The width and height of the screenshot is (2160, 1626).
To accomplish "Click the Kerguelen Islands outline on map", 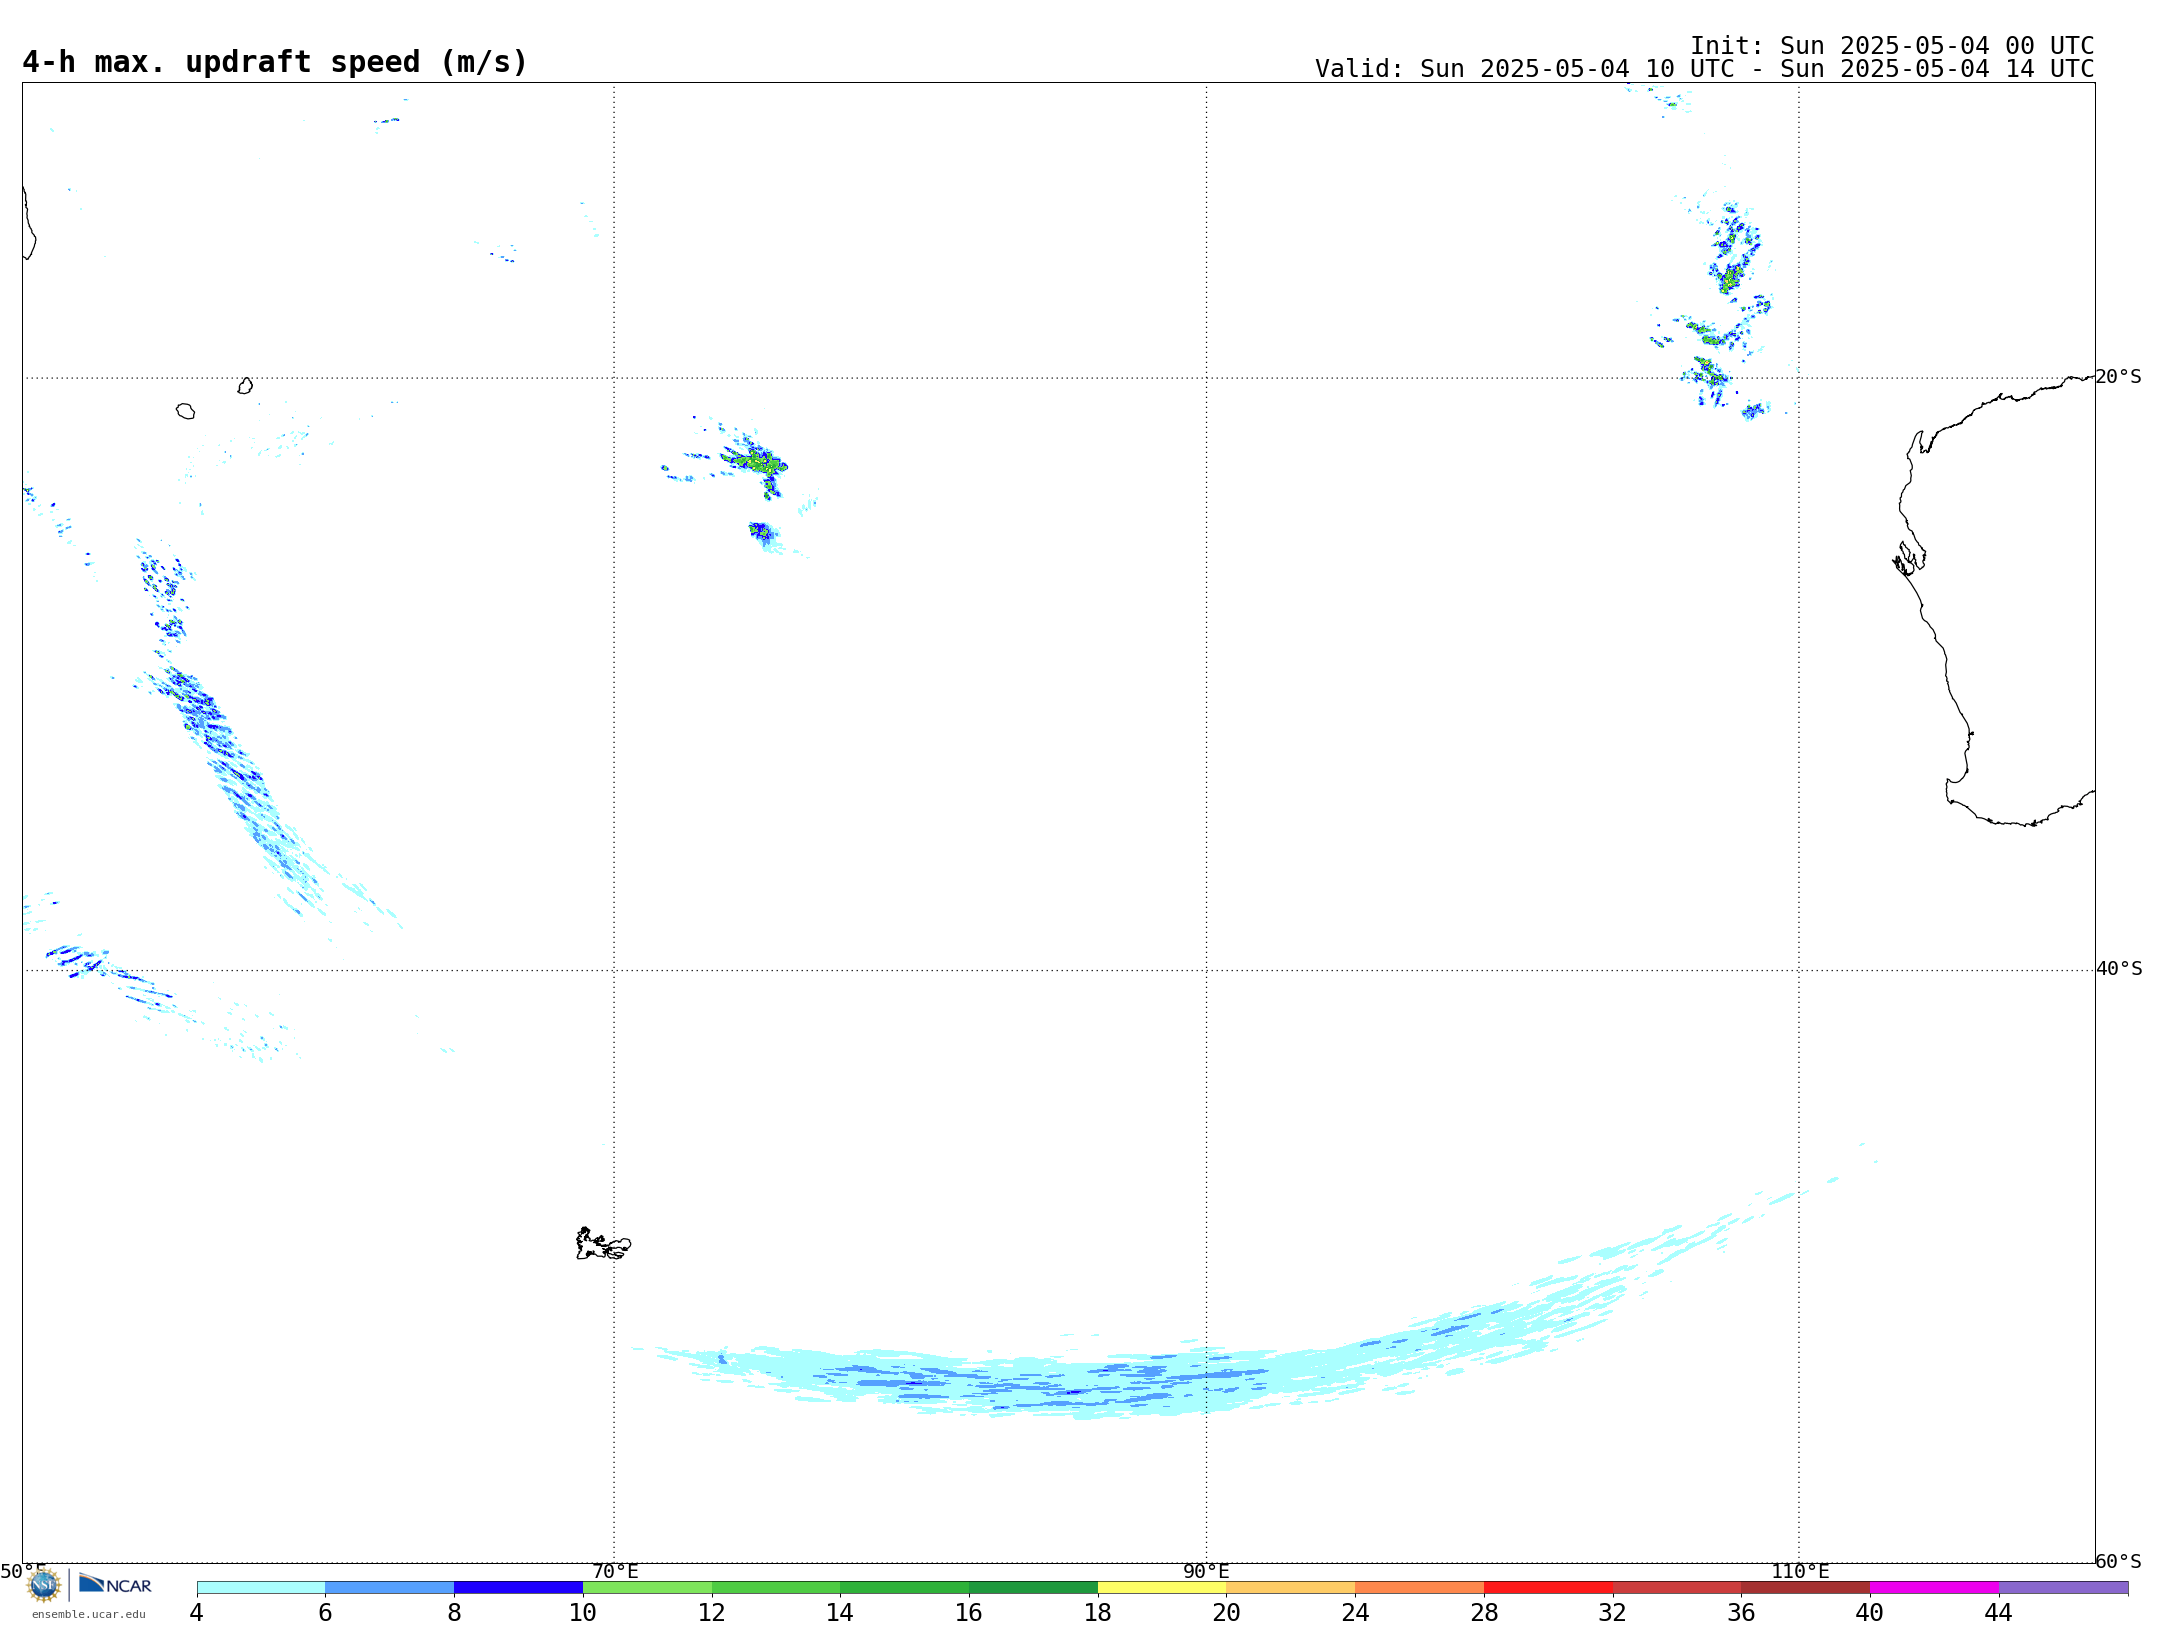I will (x=603, y=1244).
